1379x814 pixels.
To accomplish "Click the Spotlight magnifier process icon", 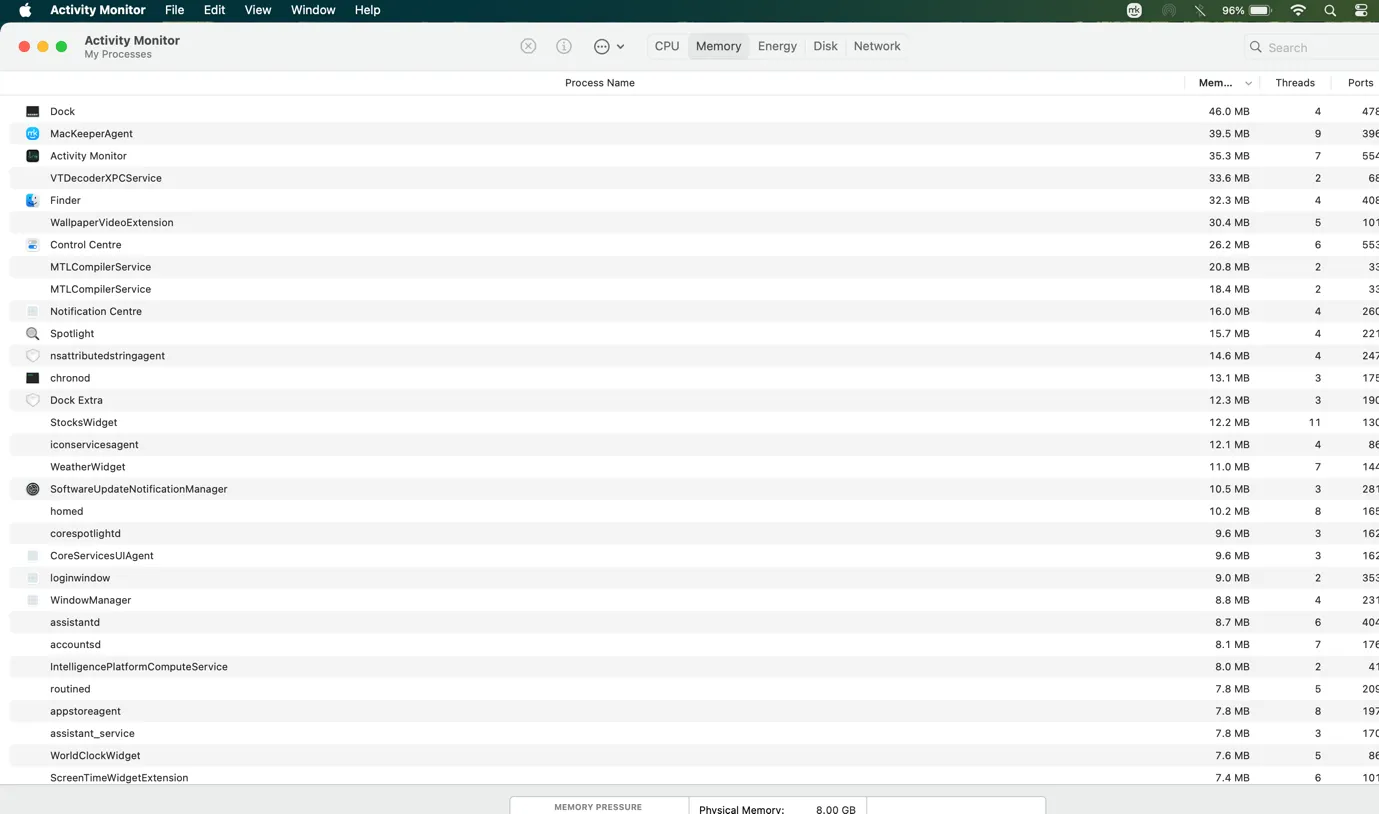I will click(32, 333).
